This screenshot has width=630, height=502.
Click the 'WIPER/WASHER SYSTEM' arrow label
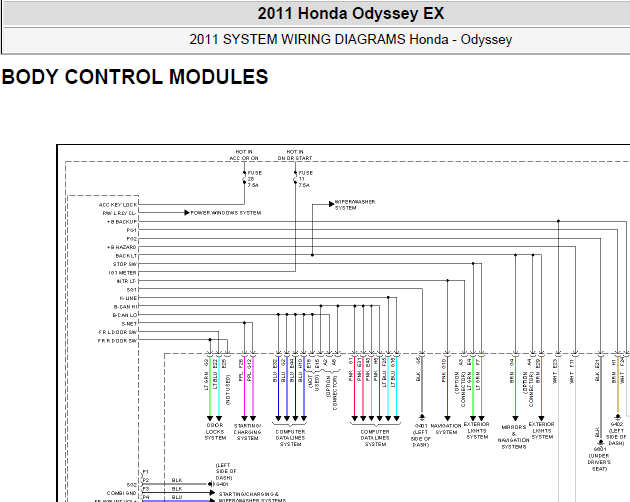click(355, 205)
